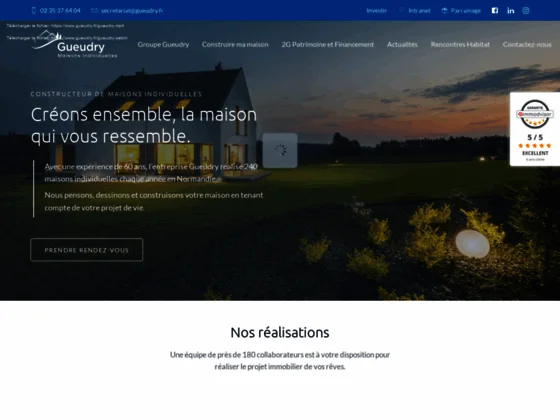Open the LinkedIn profile icon
This screenshot has height=420, width=560.
click(511, 10)
